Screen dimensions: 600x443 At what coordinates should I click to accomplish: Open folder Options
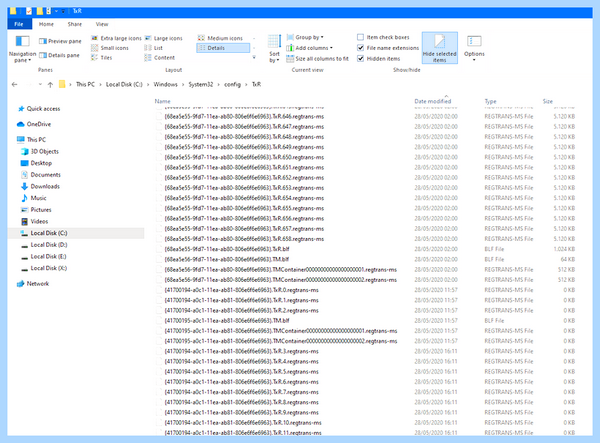[474, 48]
